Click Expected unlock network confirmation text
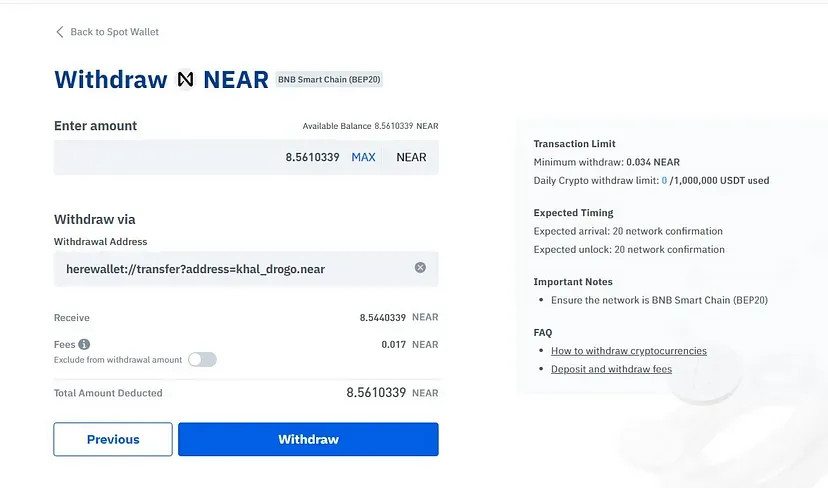 pos(629,249)
